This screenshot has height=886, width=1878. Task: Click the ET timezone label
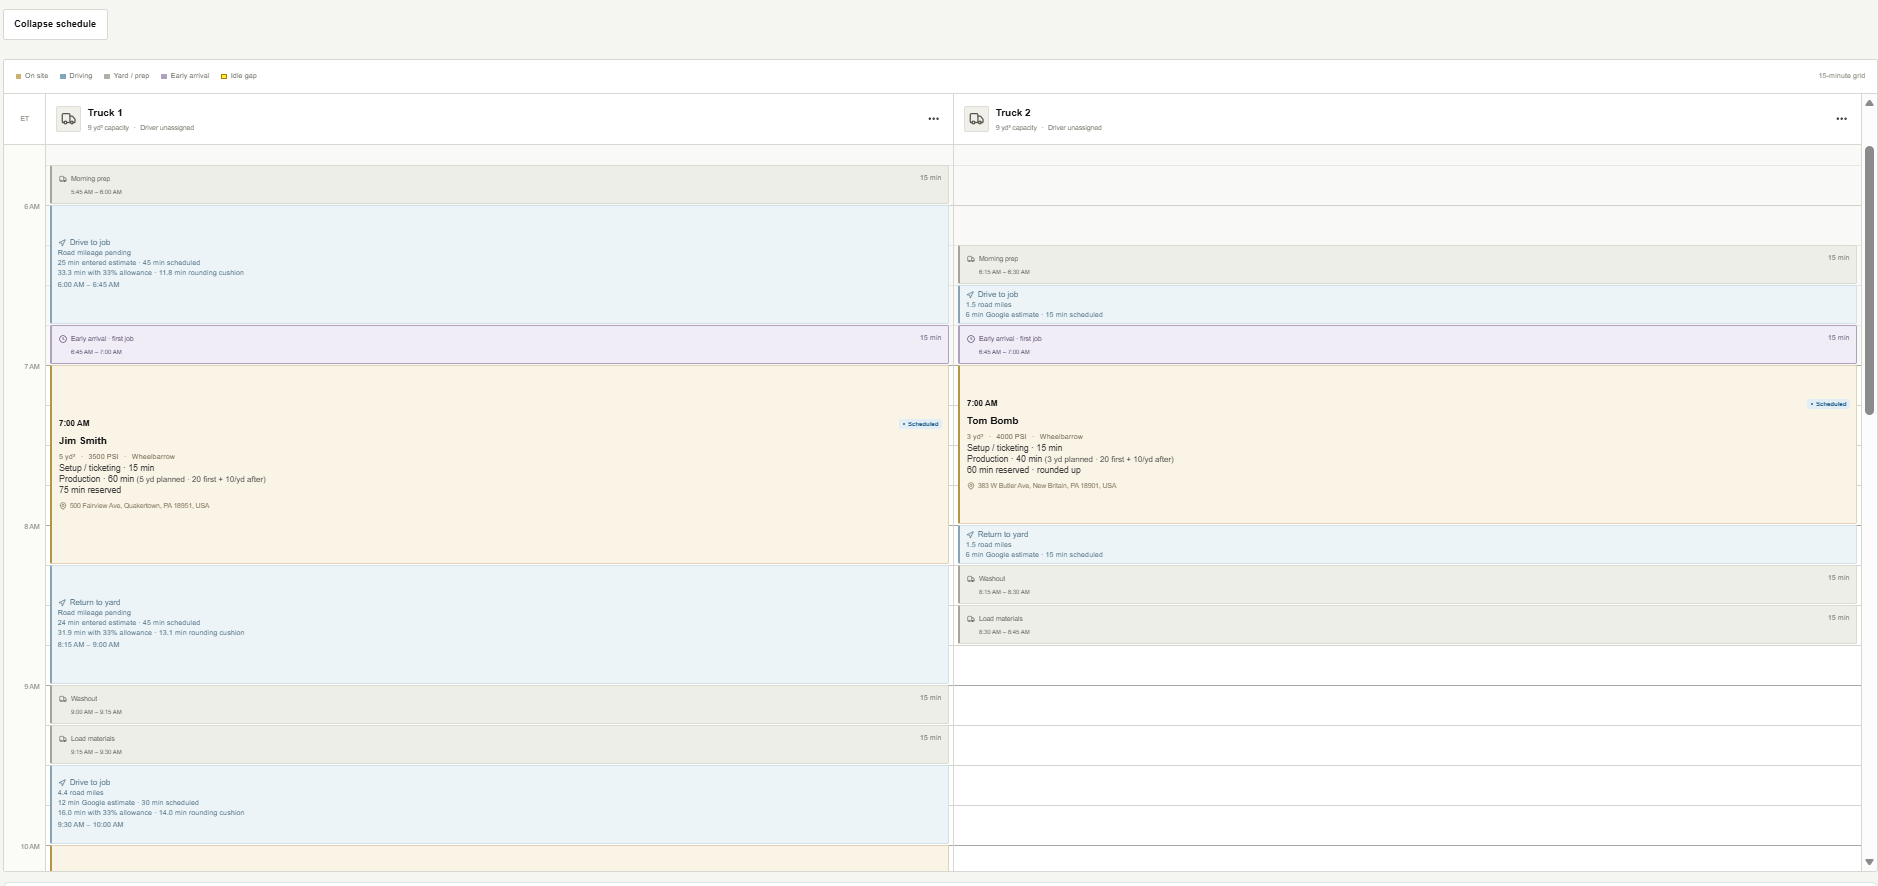25,119
